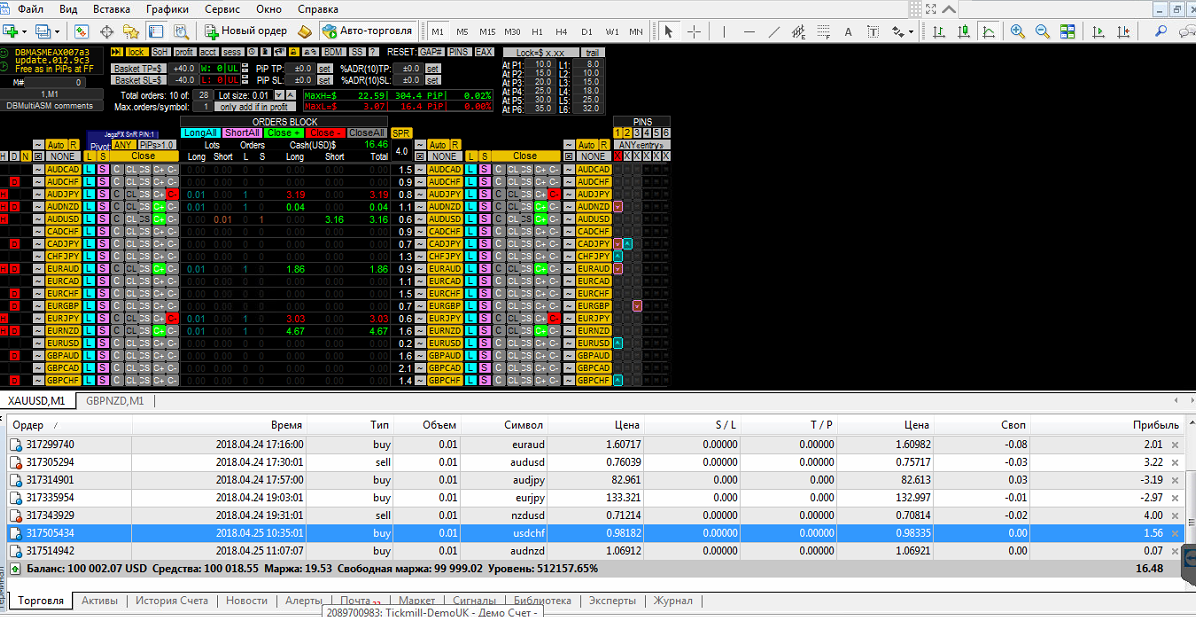Viewport: 1196px width, 617px height.
Task: Click the Basket TP=$ value field
Action: (x=183, y=68)
